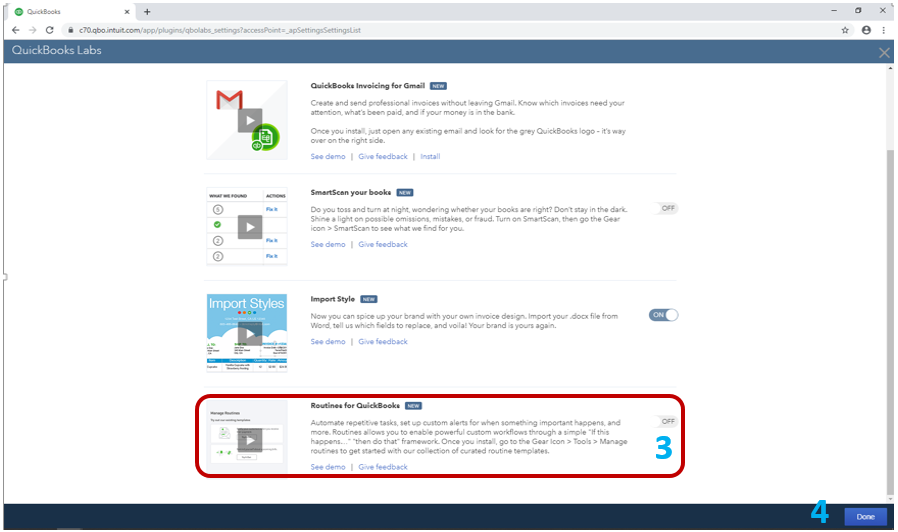Image resolution: width=898 pixels, height=532 pixels.
Task: Install QuickBooks Invoicing for Gmail
Action: (430, 156)
